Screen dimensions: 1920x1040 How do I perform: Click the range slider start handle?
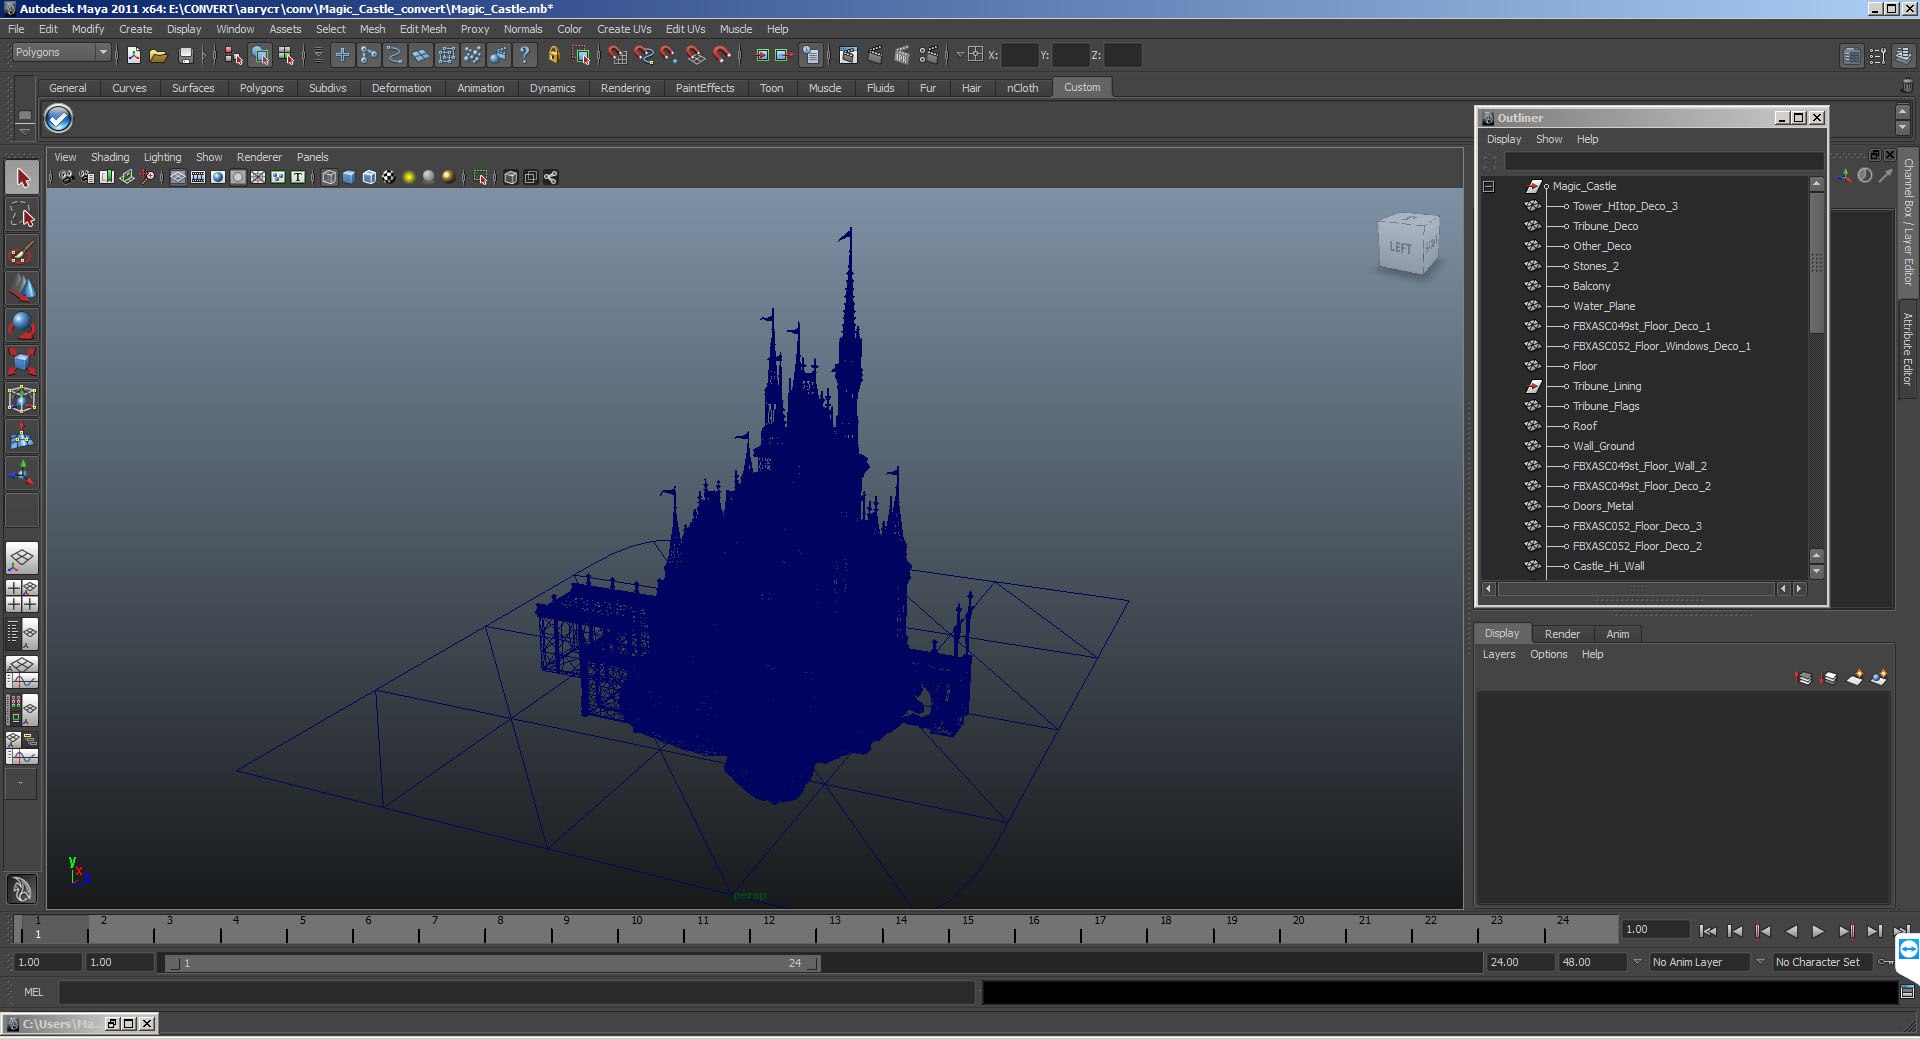174,963
